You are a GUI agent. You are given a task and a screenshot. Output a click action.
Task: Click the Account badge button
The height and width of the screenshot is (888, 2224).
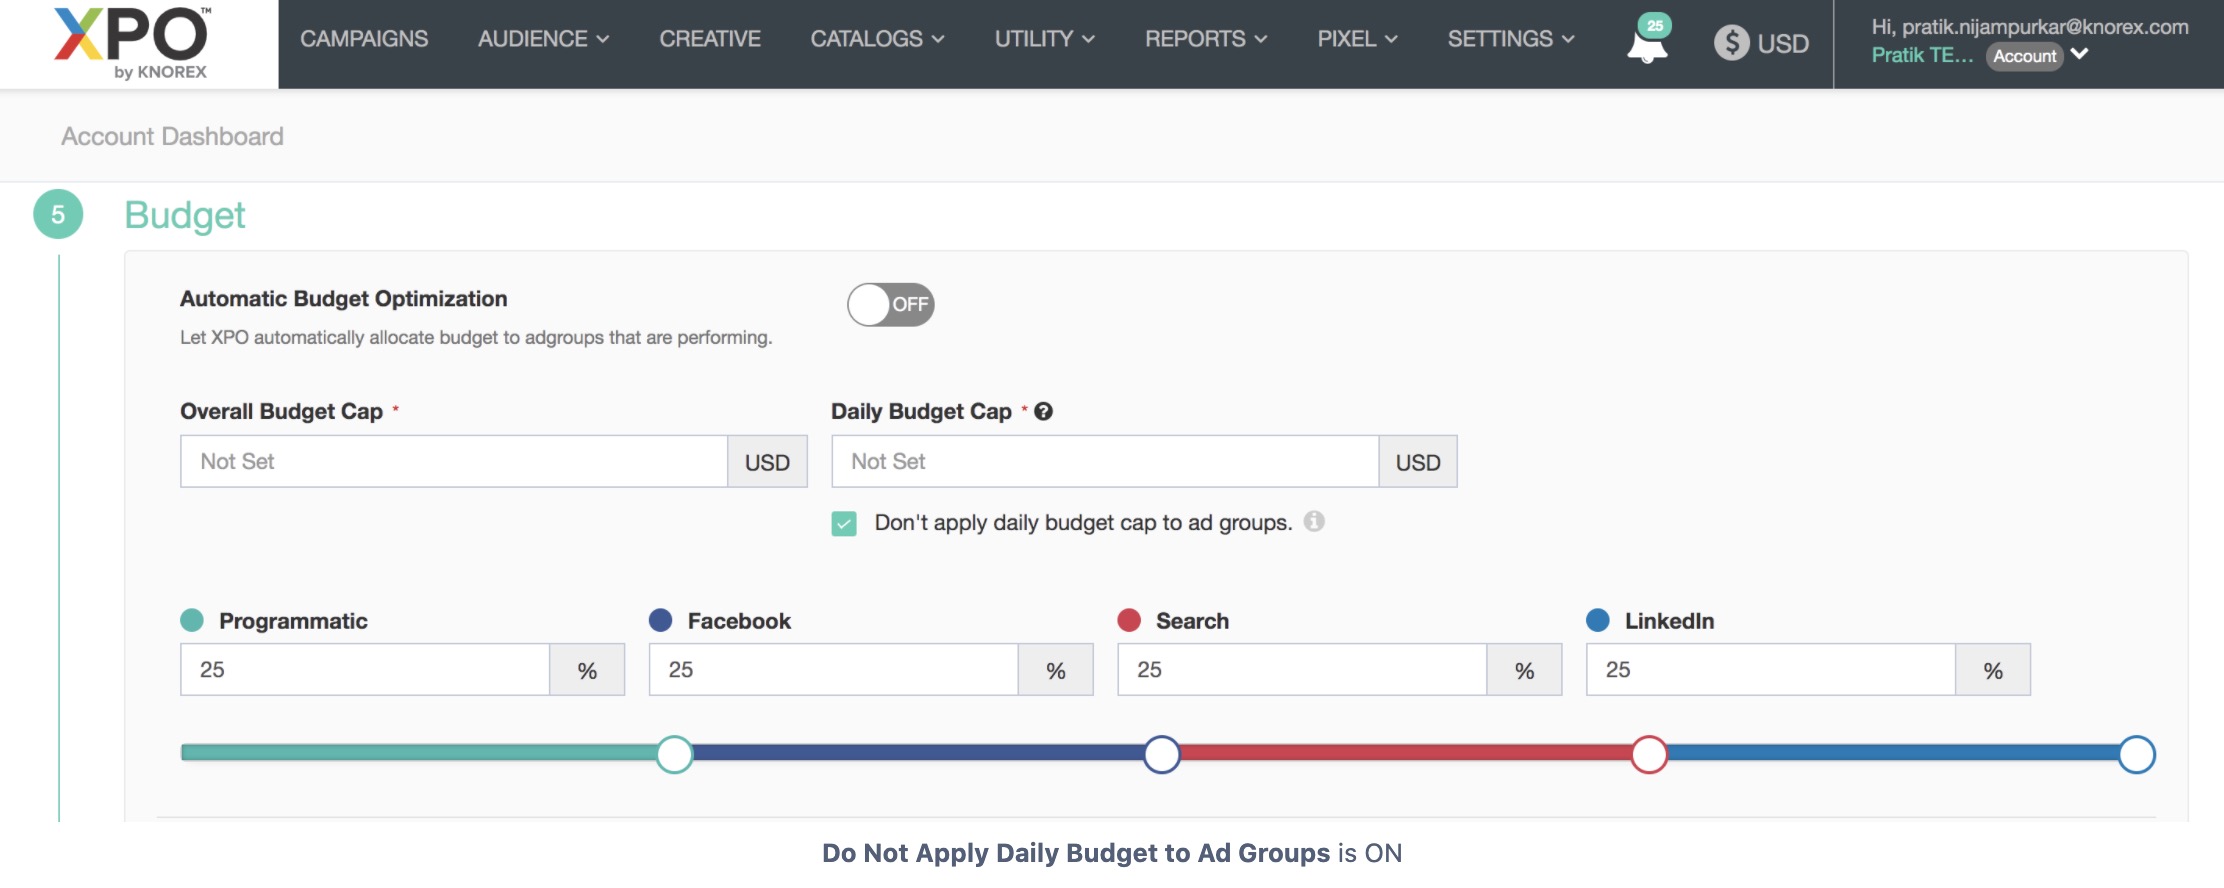point(2024,56)
